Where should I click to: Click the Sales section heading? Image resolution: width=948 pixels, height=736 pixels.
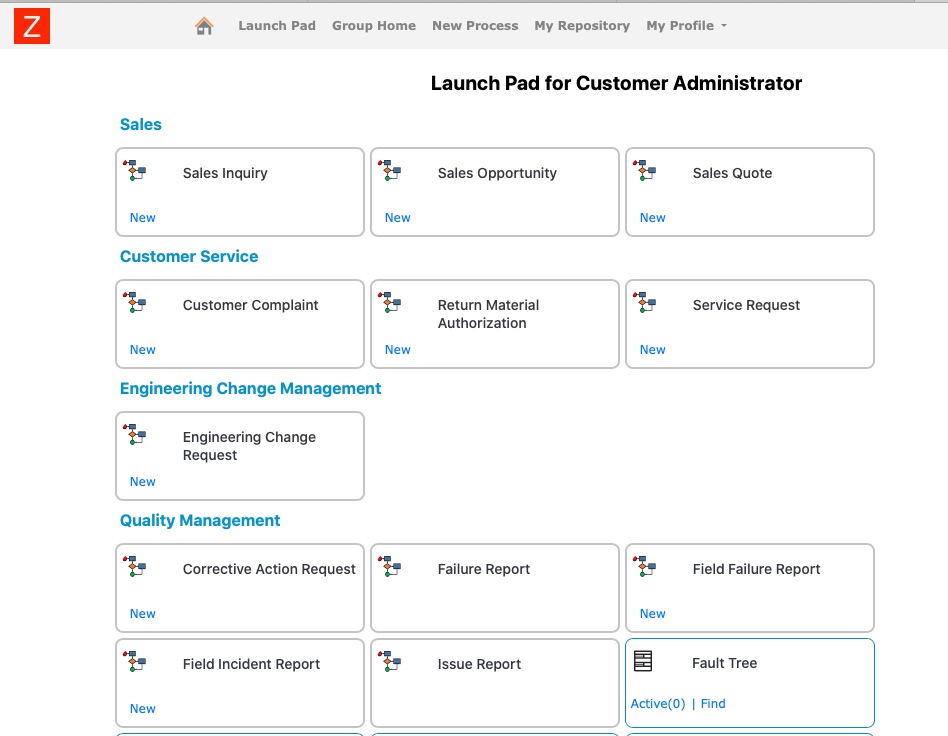point(141,125)
